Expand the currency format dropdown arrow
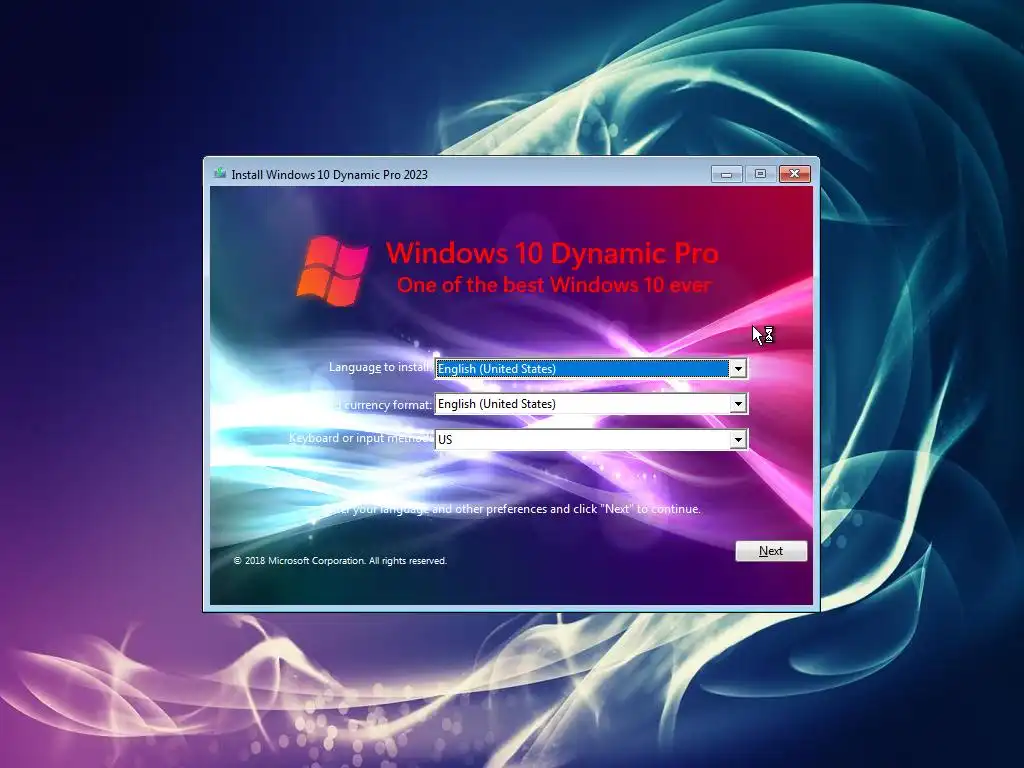The width and height of the screenshot is (1024, 768). point(738,404)
